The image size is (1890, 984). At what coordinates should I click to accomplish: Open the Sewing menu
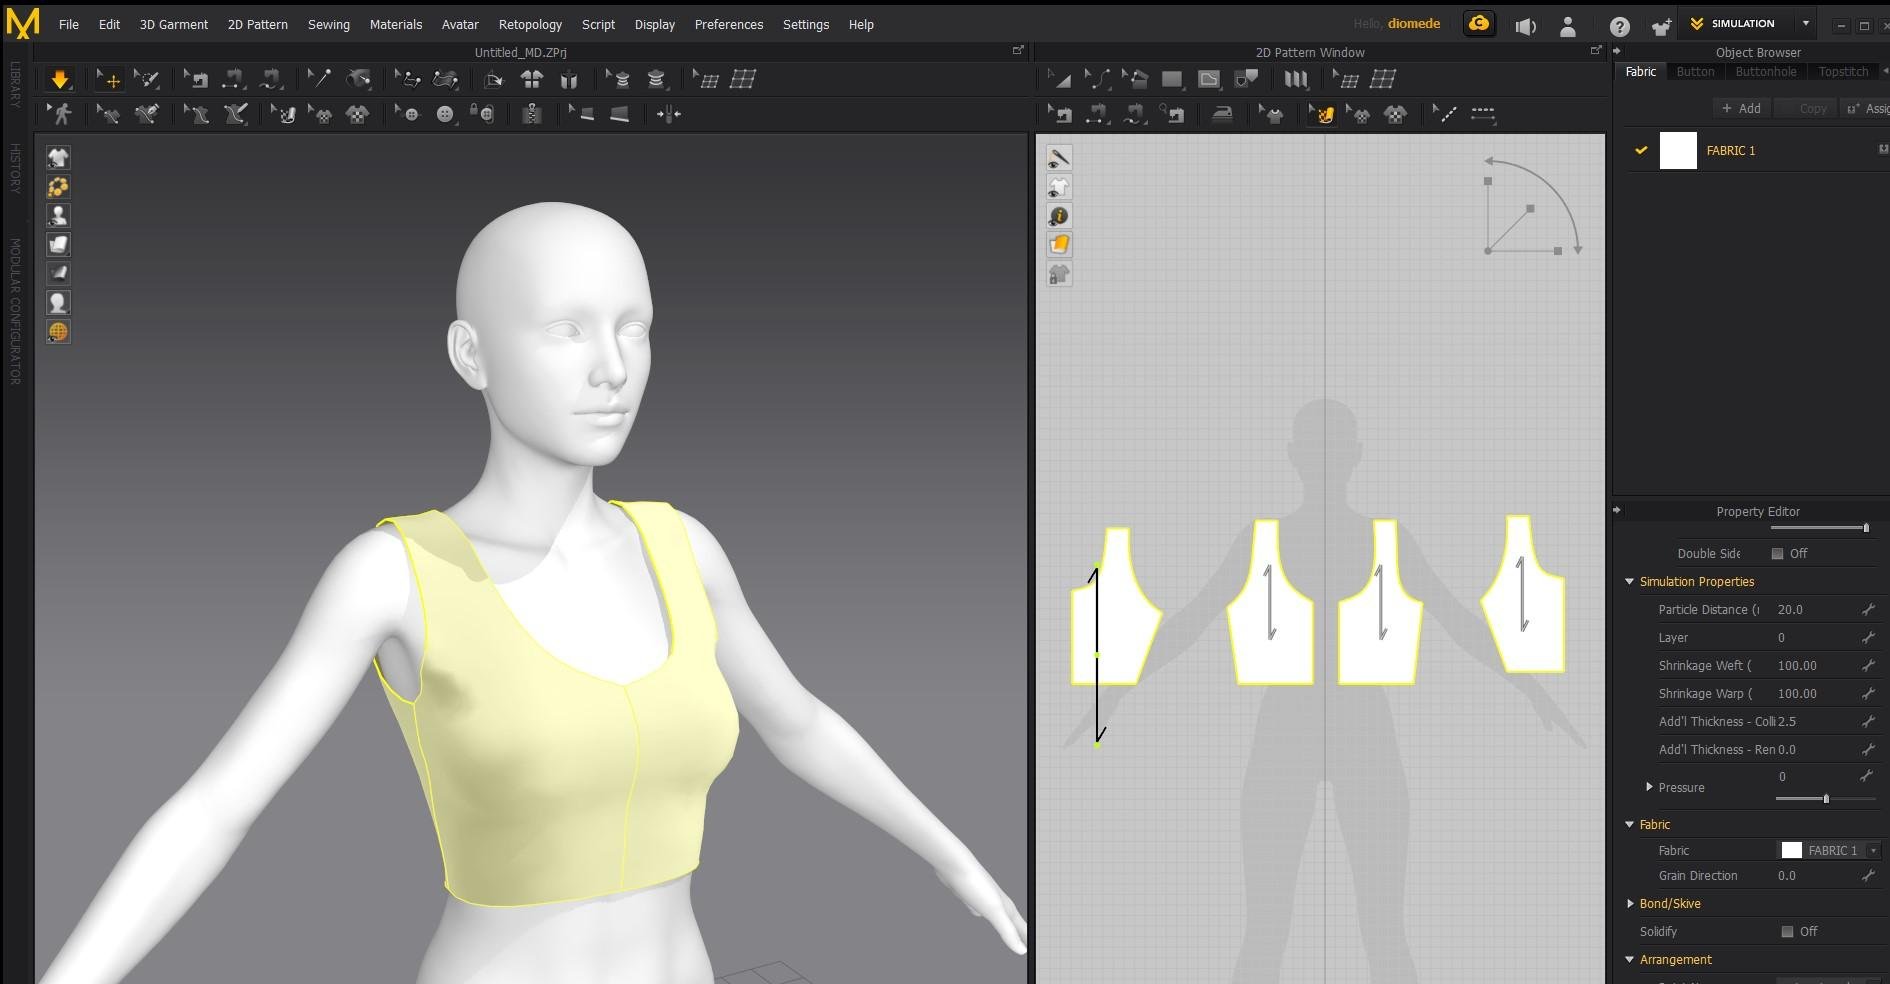tap(328, 24)
